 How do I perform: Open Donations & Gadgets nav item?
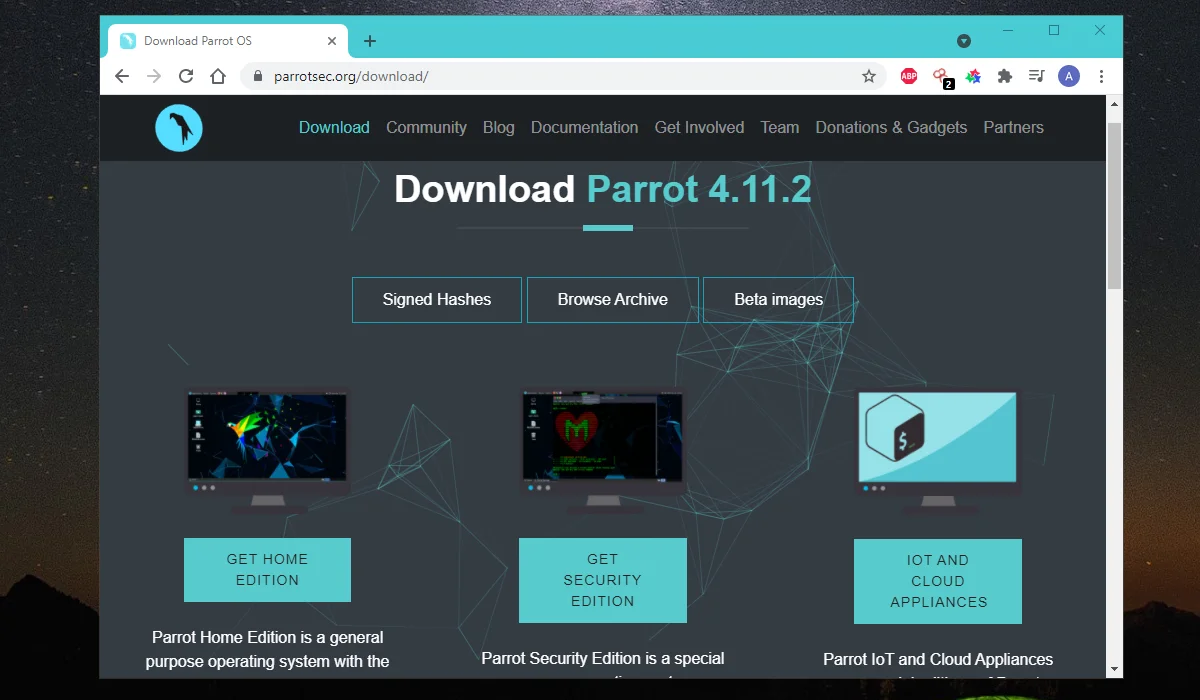[x=891, y=127]
